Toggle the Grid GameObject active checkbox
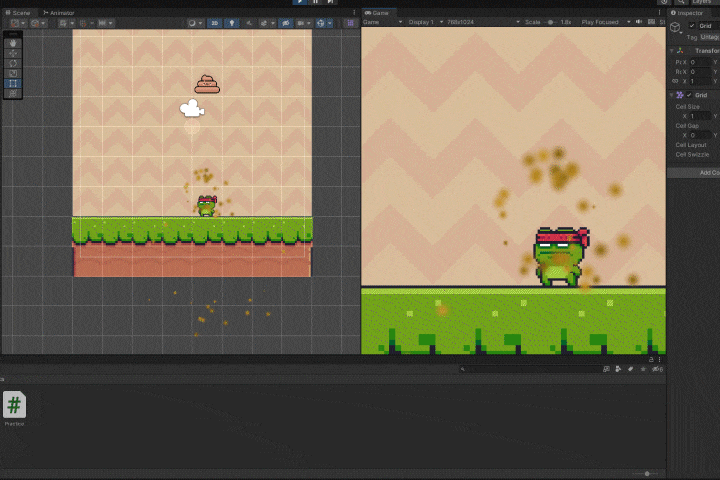 pos(692,26)
